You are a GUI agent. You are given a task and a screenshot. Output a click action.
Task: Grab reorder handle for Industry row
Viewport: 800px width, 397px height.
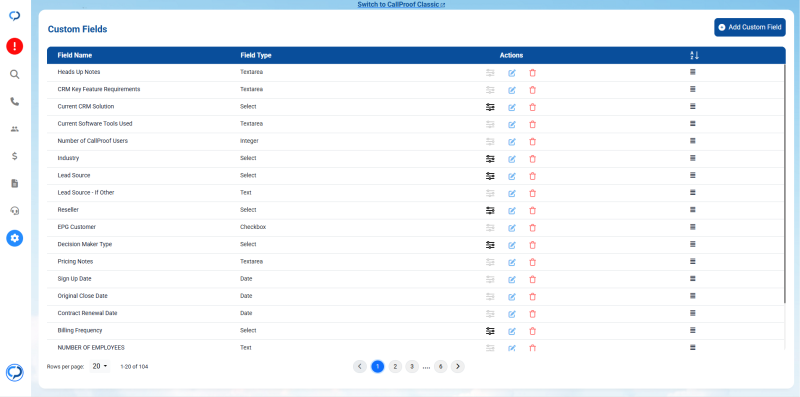click(x=693, y=158)
